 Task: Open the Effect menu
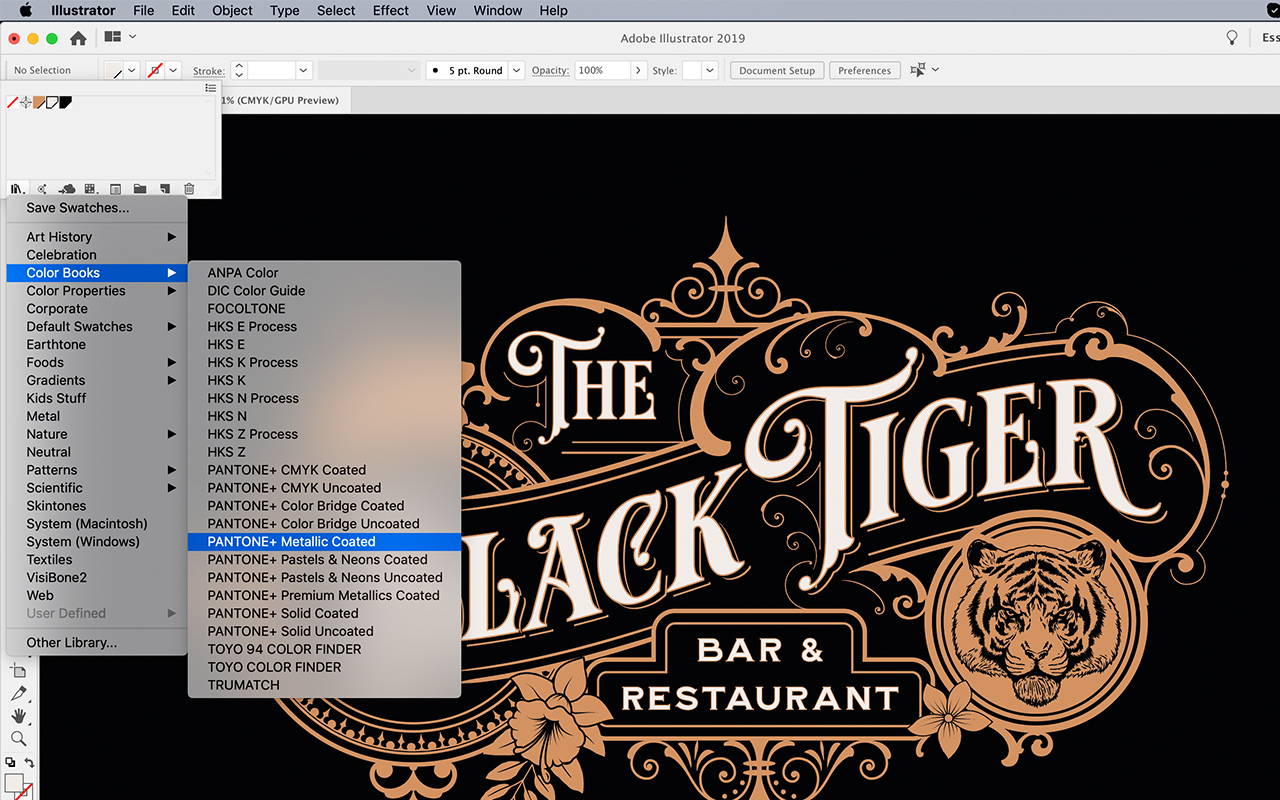[x=391, y=11]
